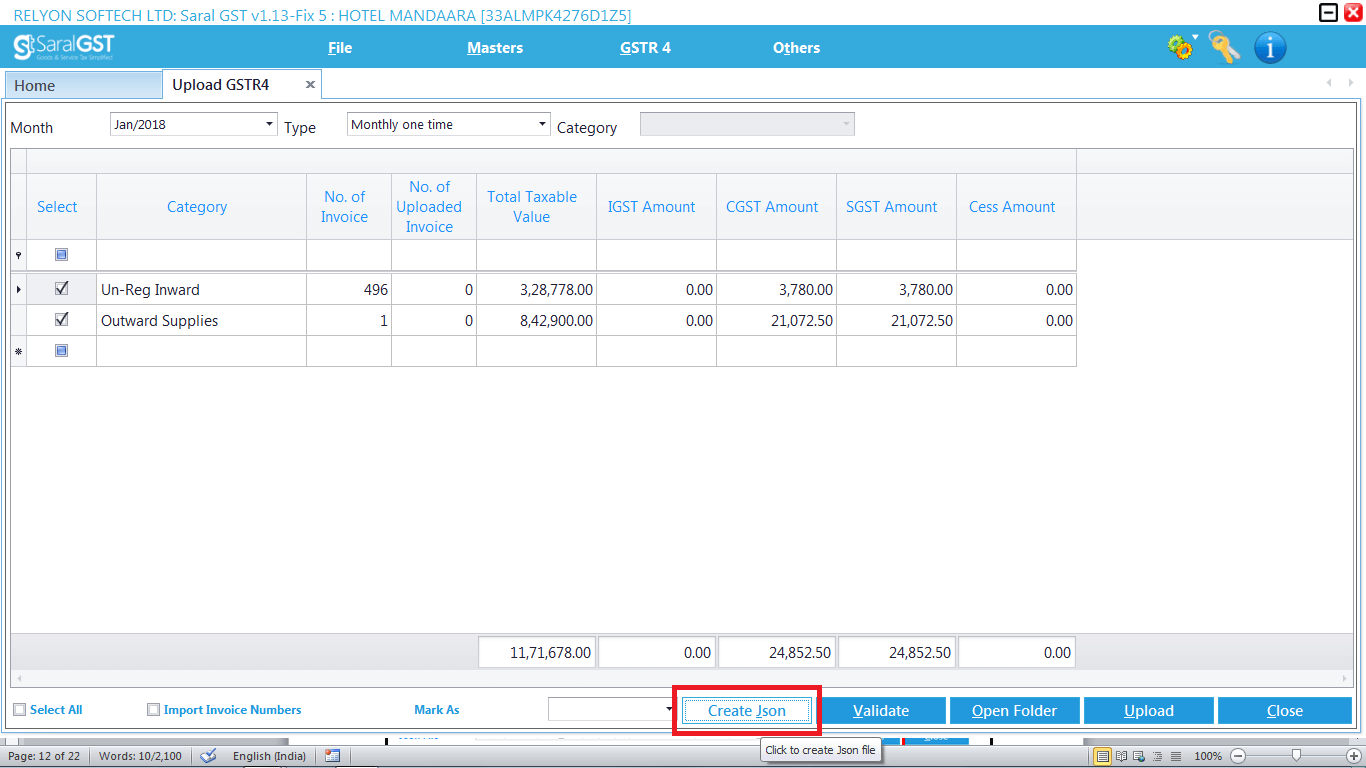The height and width of the screenshot is (768, 1366).
Task: Open the File menu
Action: (340, 48)
